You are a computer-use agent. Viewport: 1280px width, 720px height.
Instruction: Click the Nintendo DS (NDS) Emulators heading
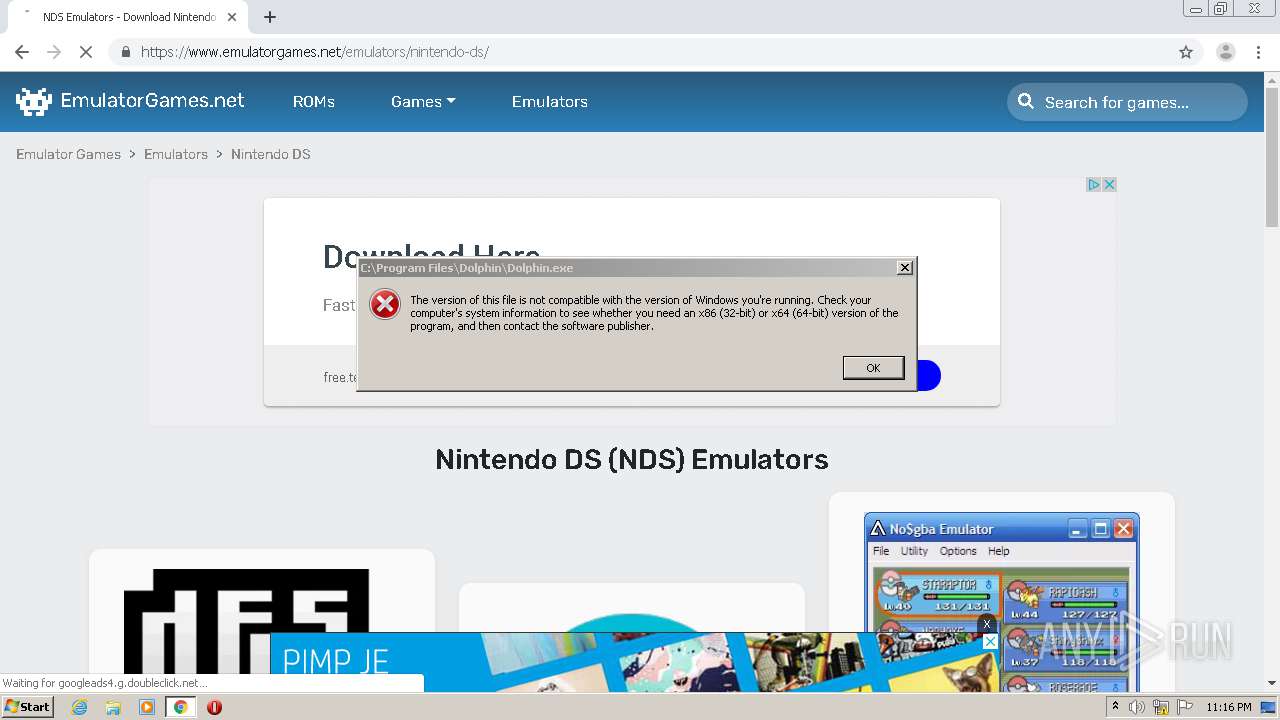point(632,459)
